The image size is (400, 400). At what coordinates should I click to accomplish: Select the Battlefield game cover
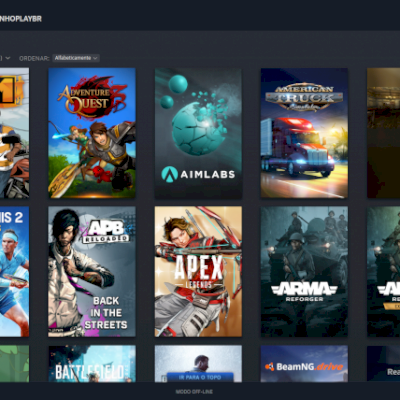click(92, 363)
